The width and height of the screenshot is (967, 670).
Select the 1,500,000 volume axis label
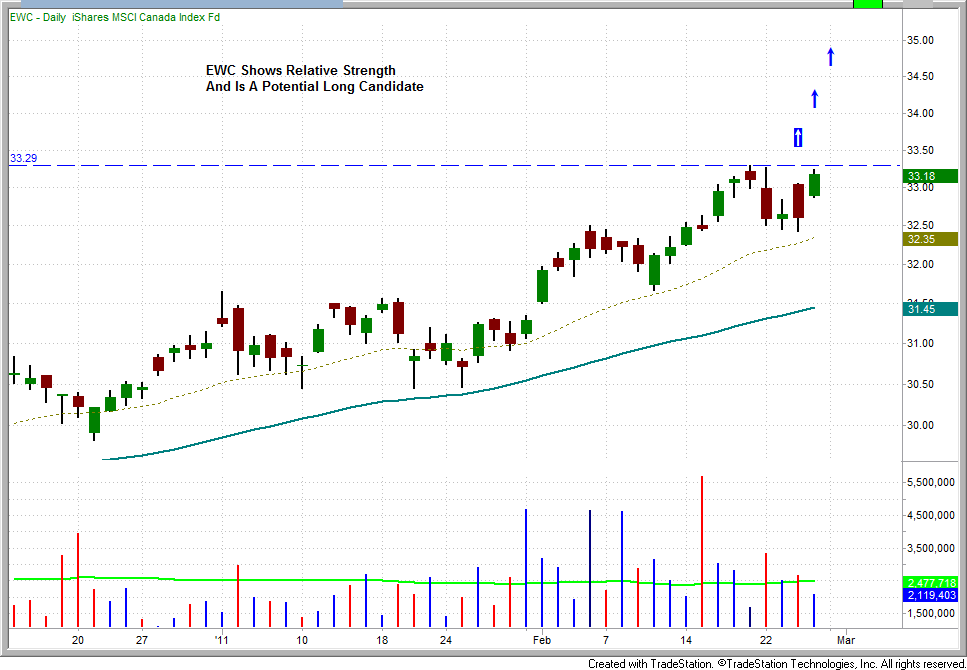coord(929,614)
